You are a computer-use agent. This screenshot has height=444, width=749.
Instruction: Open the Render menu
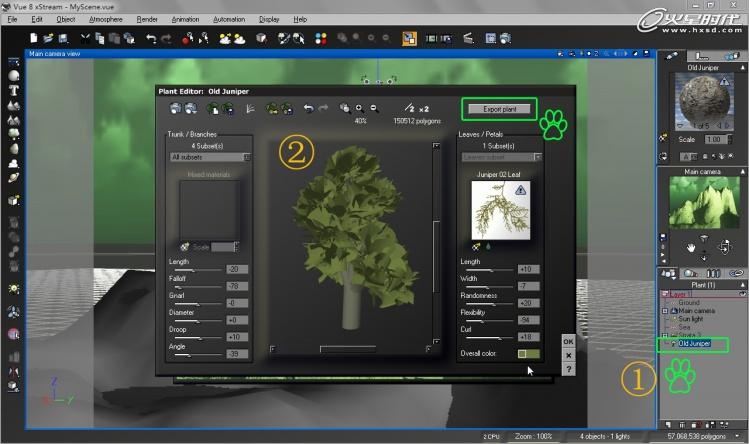click(147, 19)
